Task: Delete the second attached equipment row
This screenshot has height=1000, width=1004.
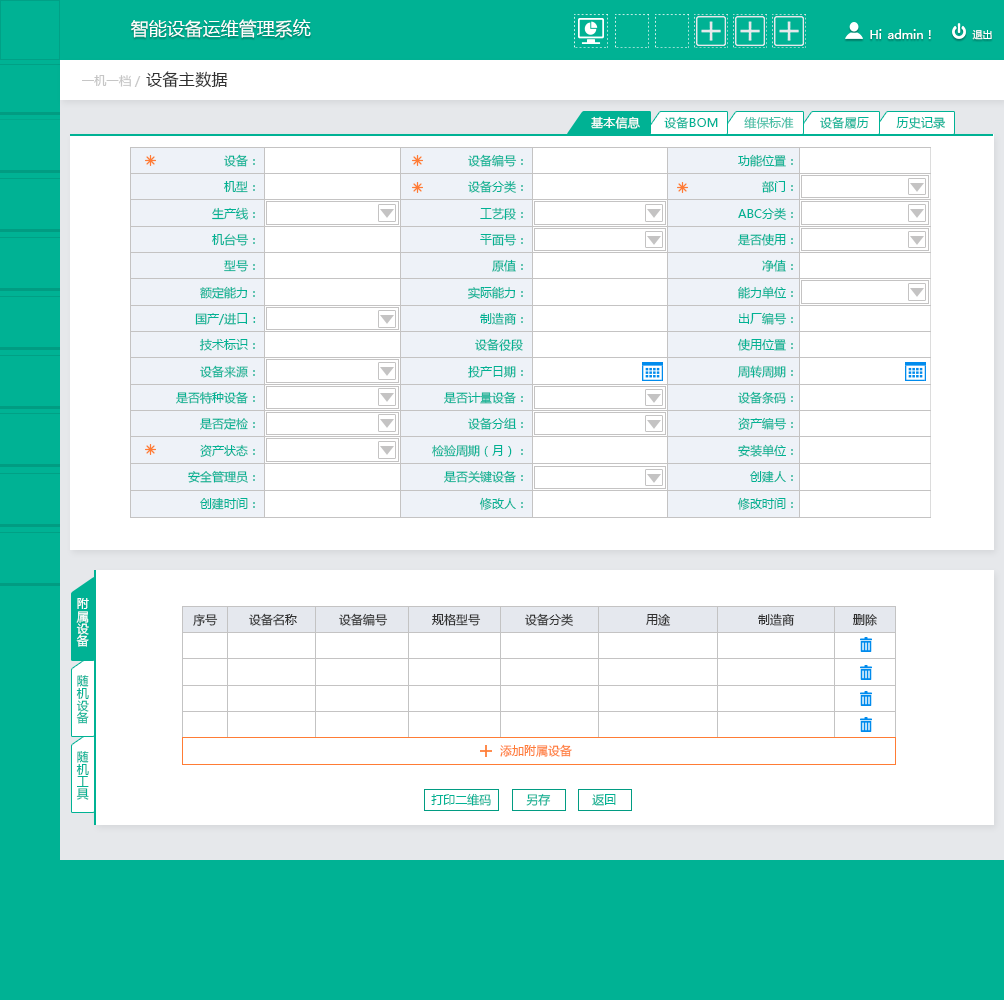Action: 865,673
